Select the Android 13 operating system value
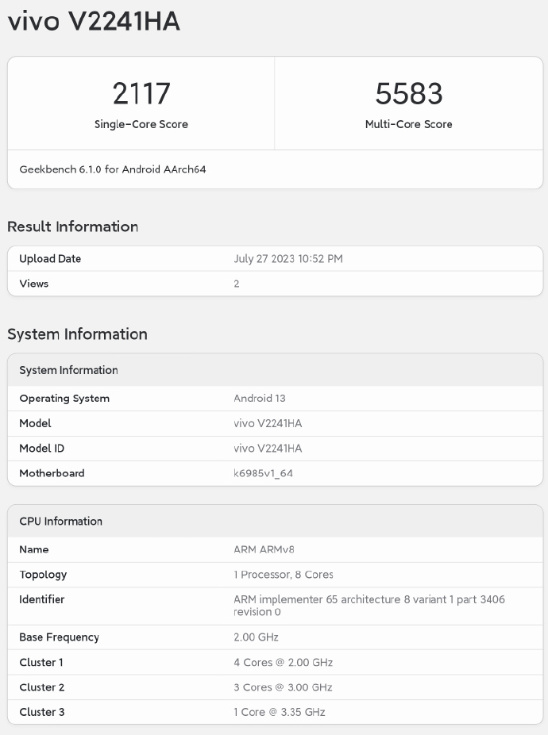548x735 pixels. tap(259, 398)
